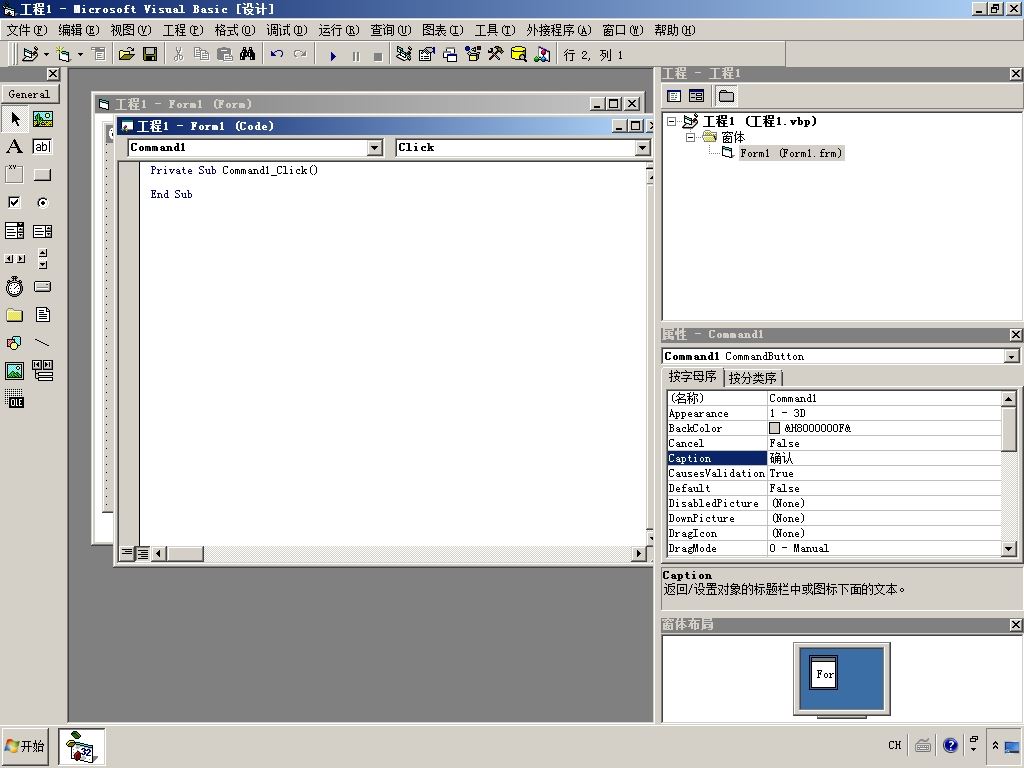Image resolution: width=1024 pixels, height=768 pixels.
Task: Open the Object Browser toolbar icon
Action: pos(473,54)
